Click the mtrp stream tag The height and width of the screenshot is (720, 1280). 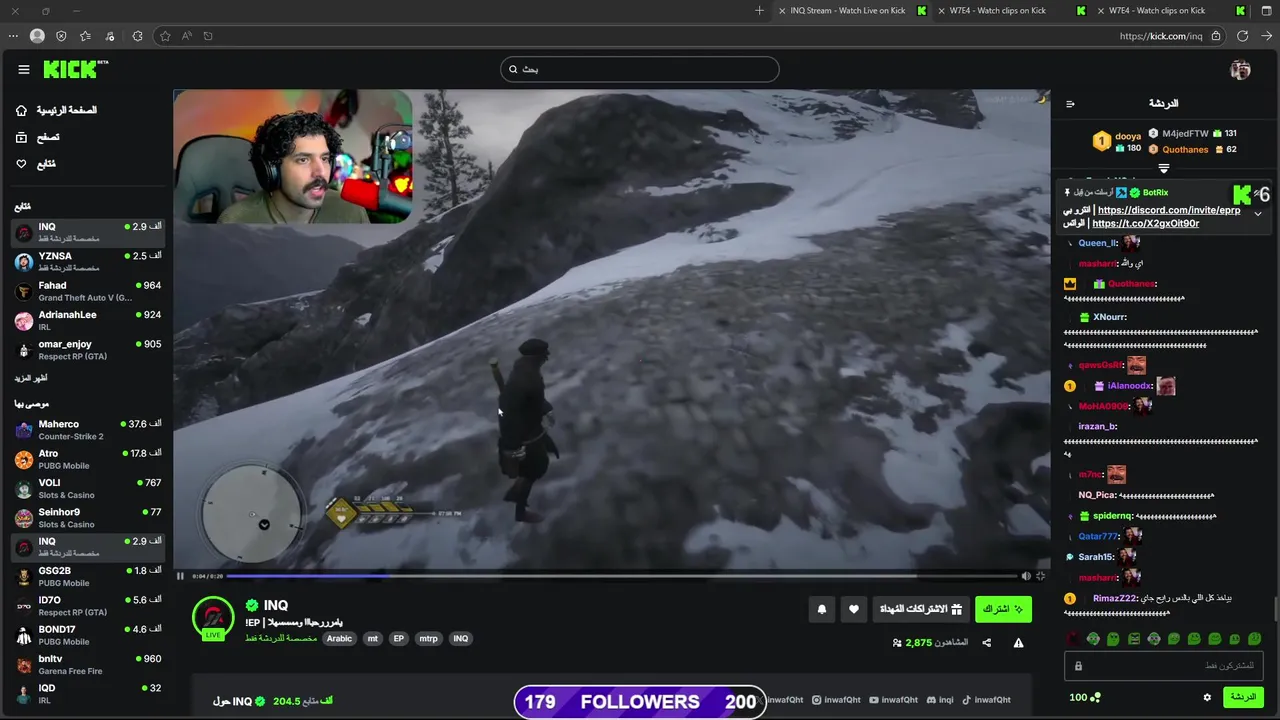click(428, 638)
